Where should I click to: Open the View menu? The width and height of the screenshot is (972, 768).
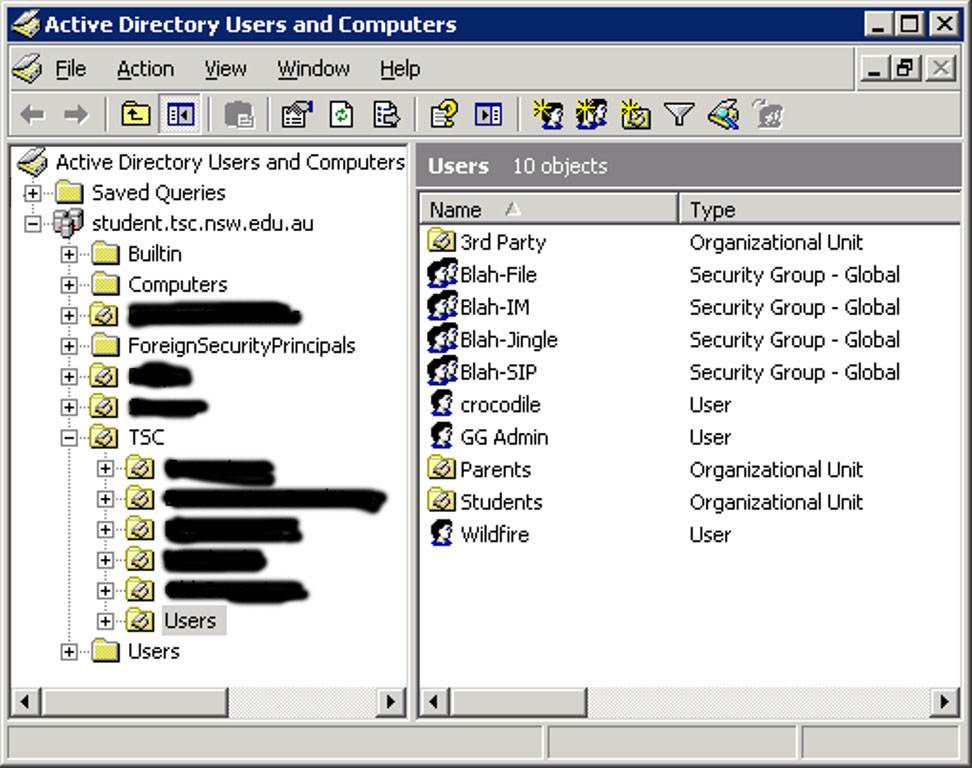226,69
